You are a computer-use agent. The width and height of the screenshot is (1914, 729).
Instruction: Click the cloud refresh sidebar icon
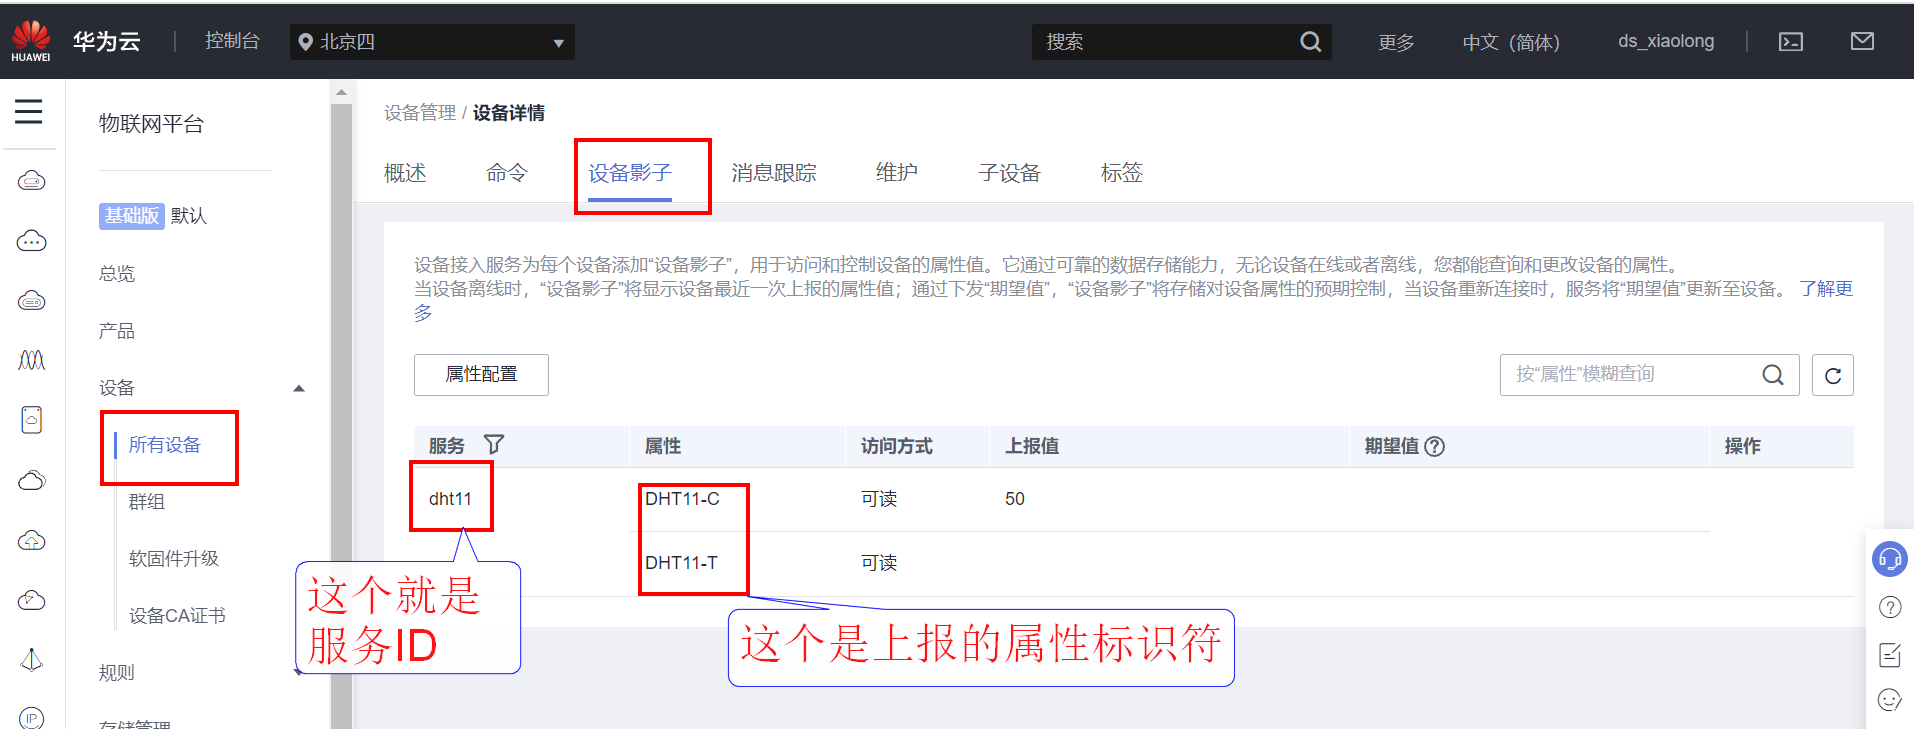pyautogui.click(x=32, y=600)
